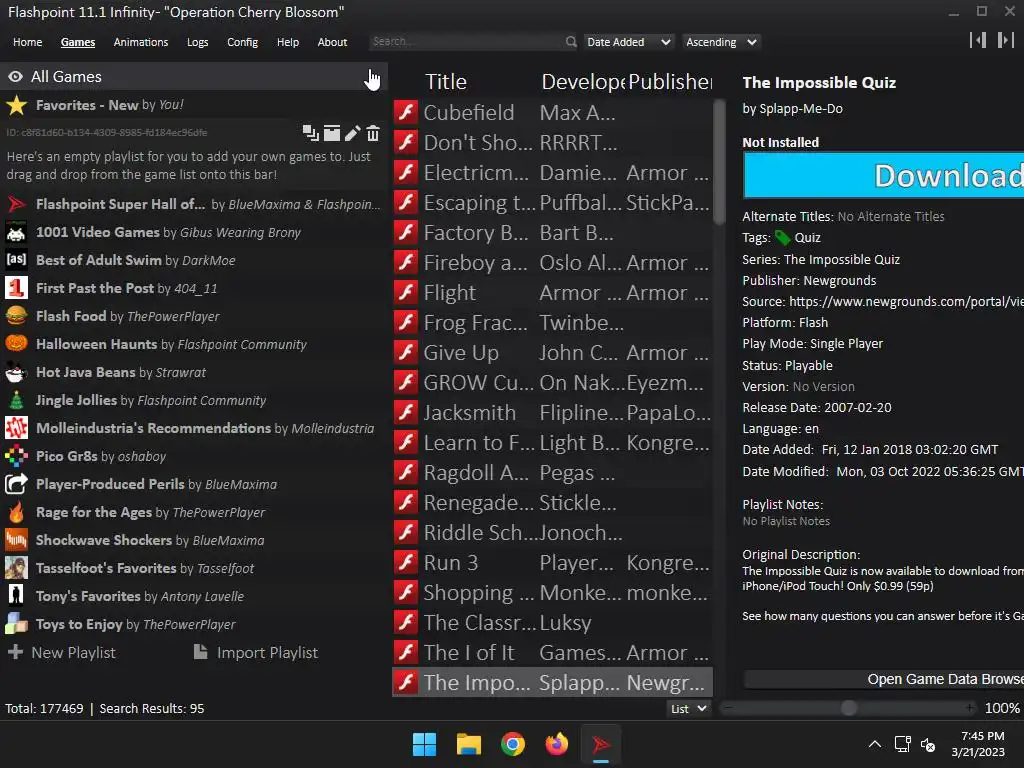This screenshot has height=768, width=1024.
Task: Click the Quiz tag icon
Action: [x=782, y=238]
